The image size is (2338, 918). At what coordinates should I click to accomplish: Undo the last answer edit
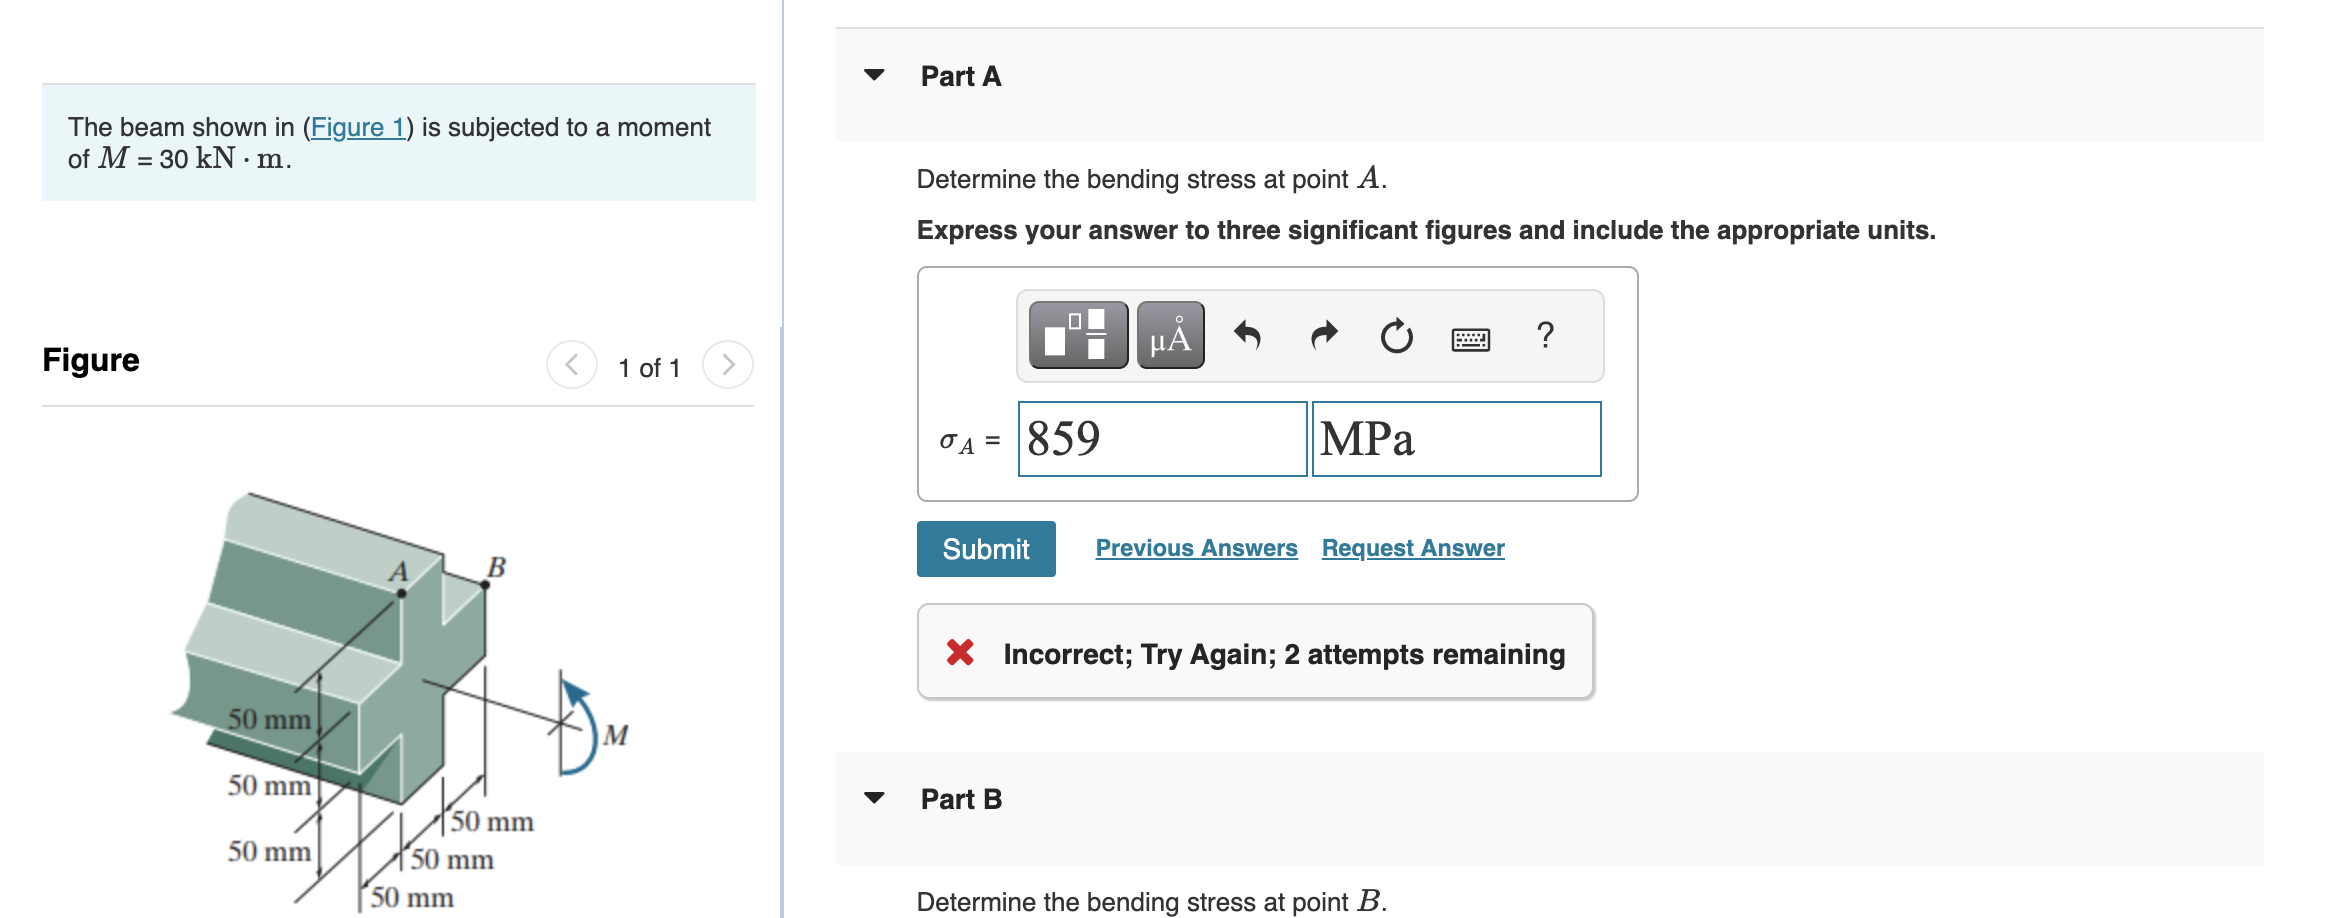point(1247,335)
